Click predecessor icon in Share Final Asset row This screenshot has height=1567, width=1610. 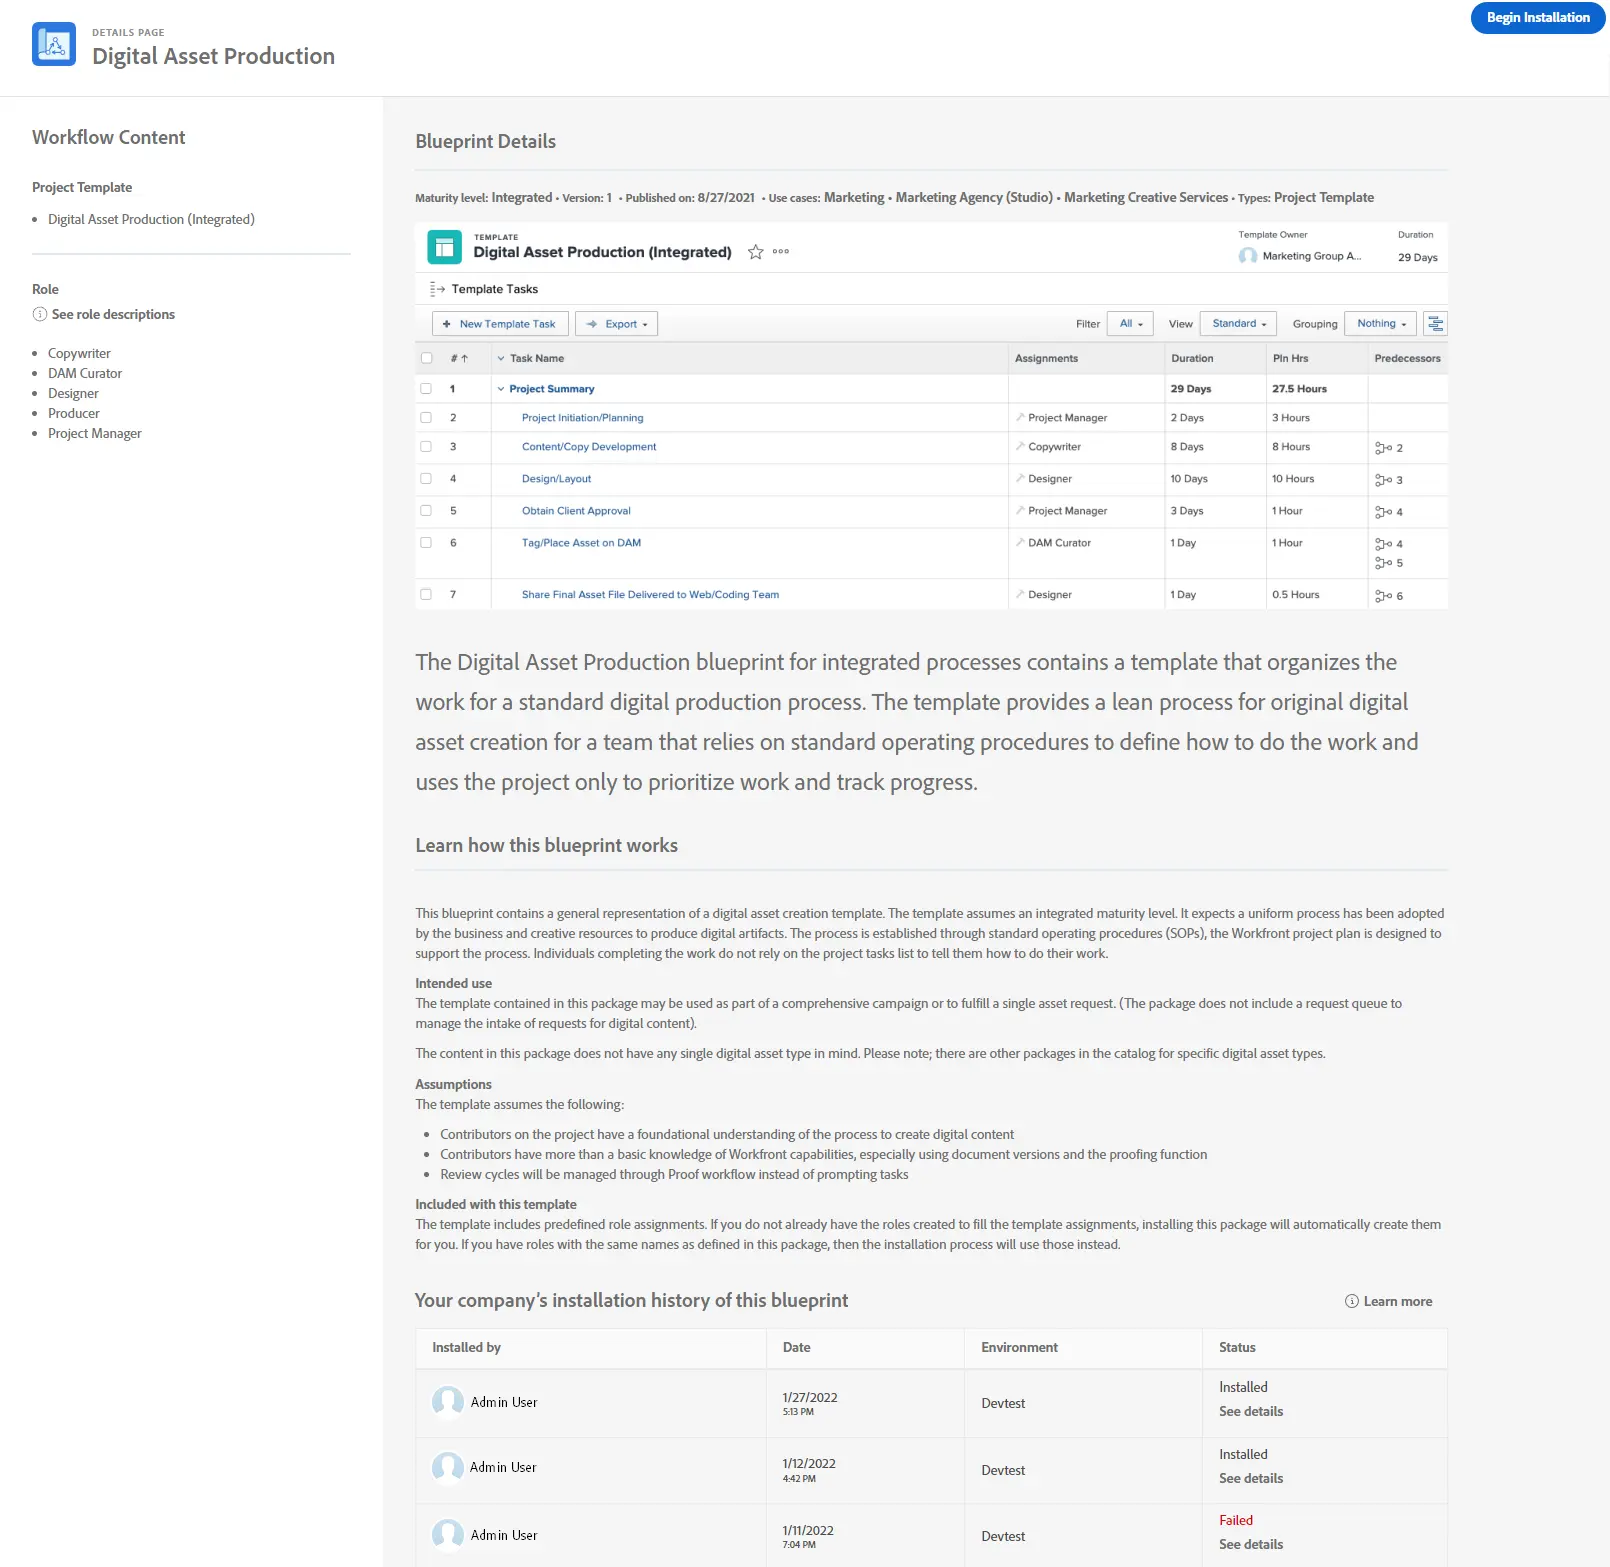click(x=1384, y=596)
